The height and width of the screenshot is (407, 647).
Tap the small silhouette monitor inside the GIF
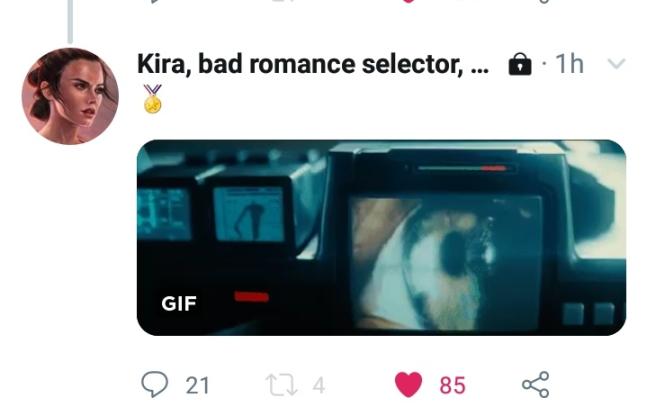click(x=249, y=213)
